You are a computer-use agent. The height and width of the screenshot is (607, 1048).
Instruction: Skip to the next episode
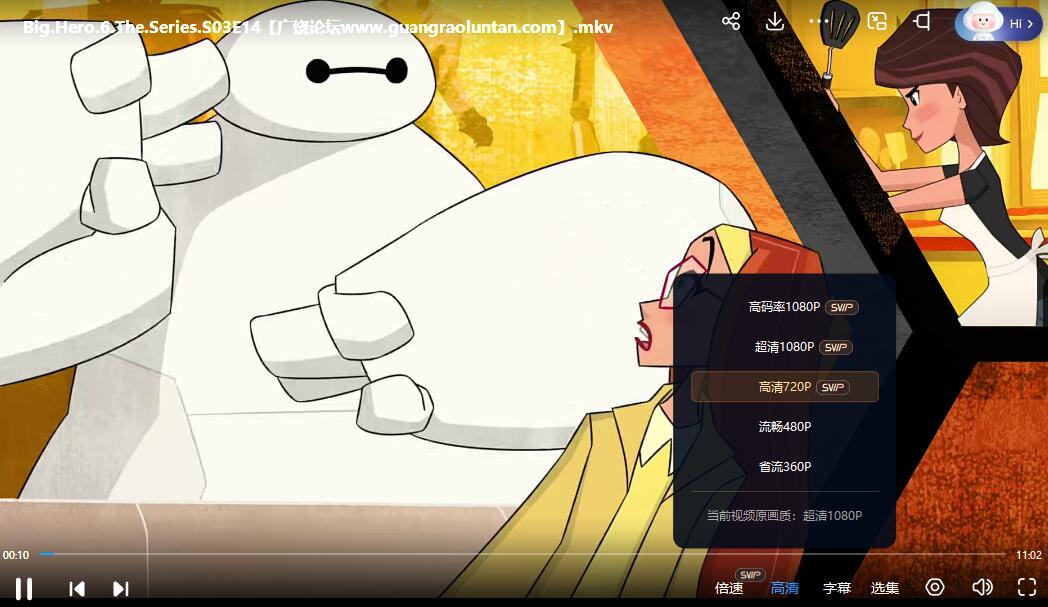pyautogui.click(x=120, y=588)
